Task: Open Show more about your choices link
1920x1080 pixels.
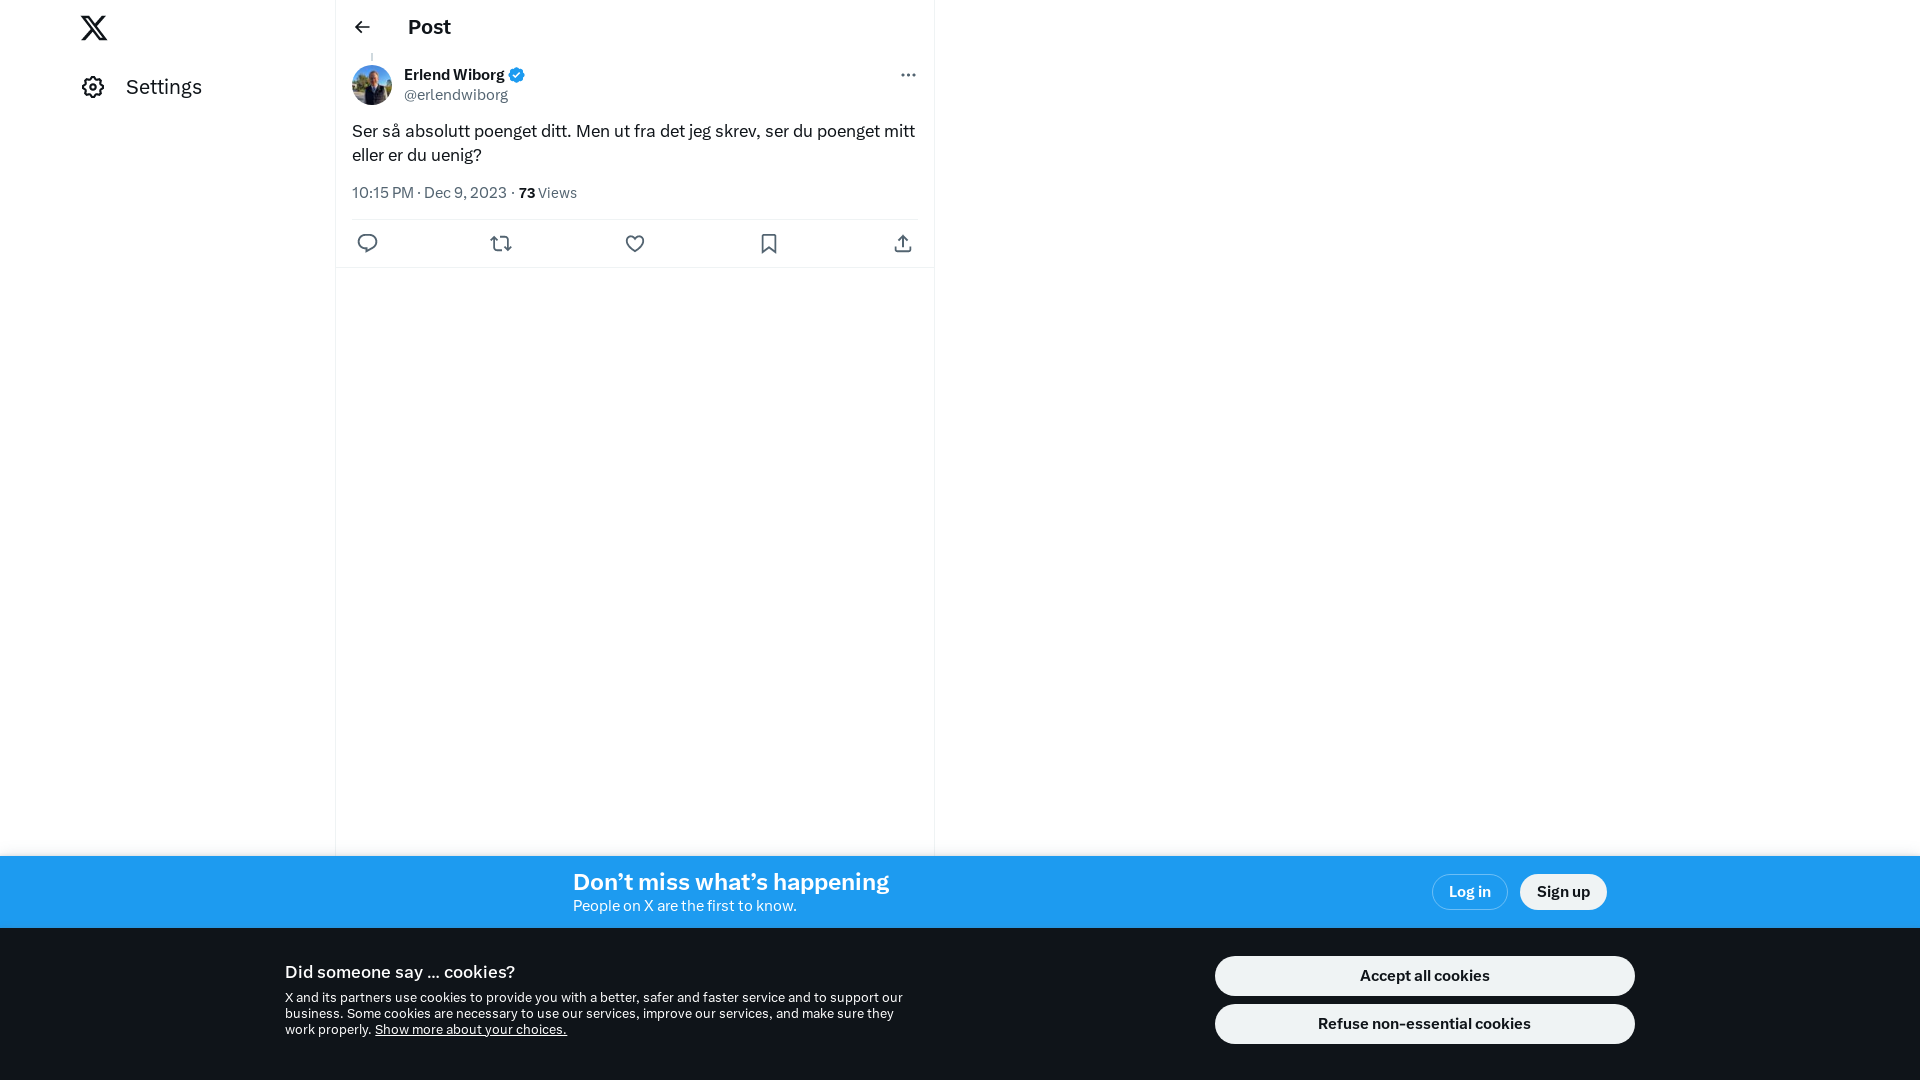Action: point(471,1030)
